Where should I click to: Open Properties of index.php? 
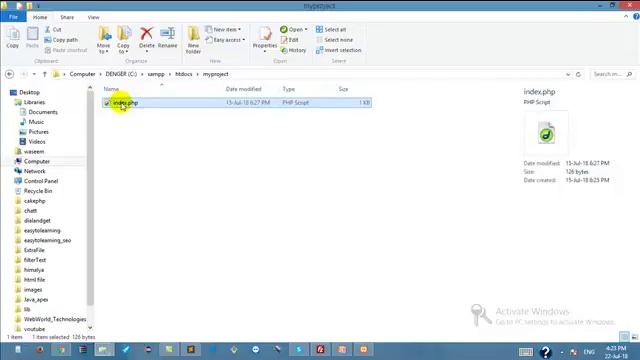[265, 39]
